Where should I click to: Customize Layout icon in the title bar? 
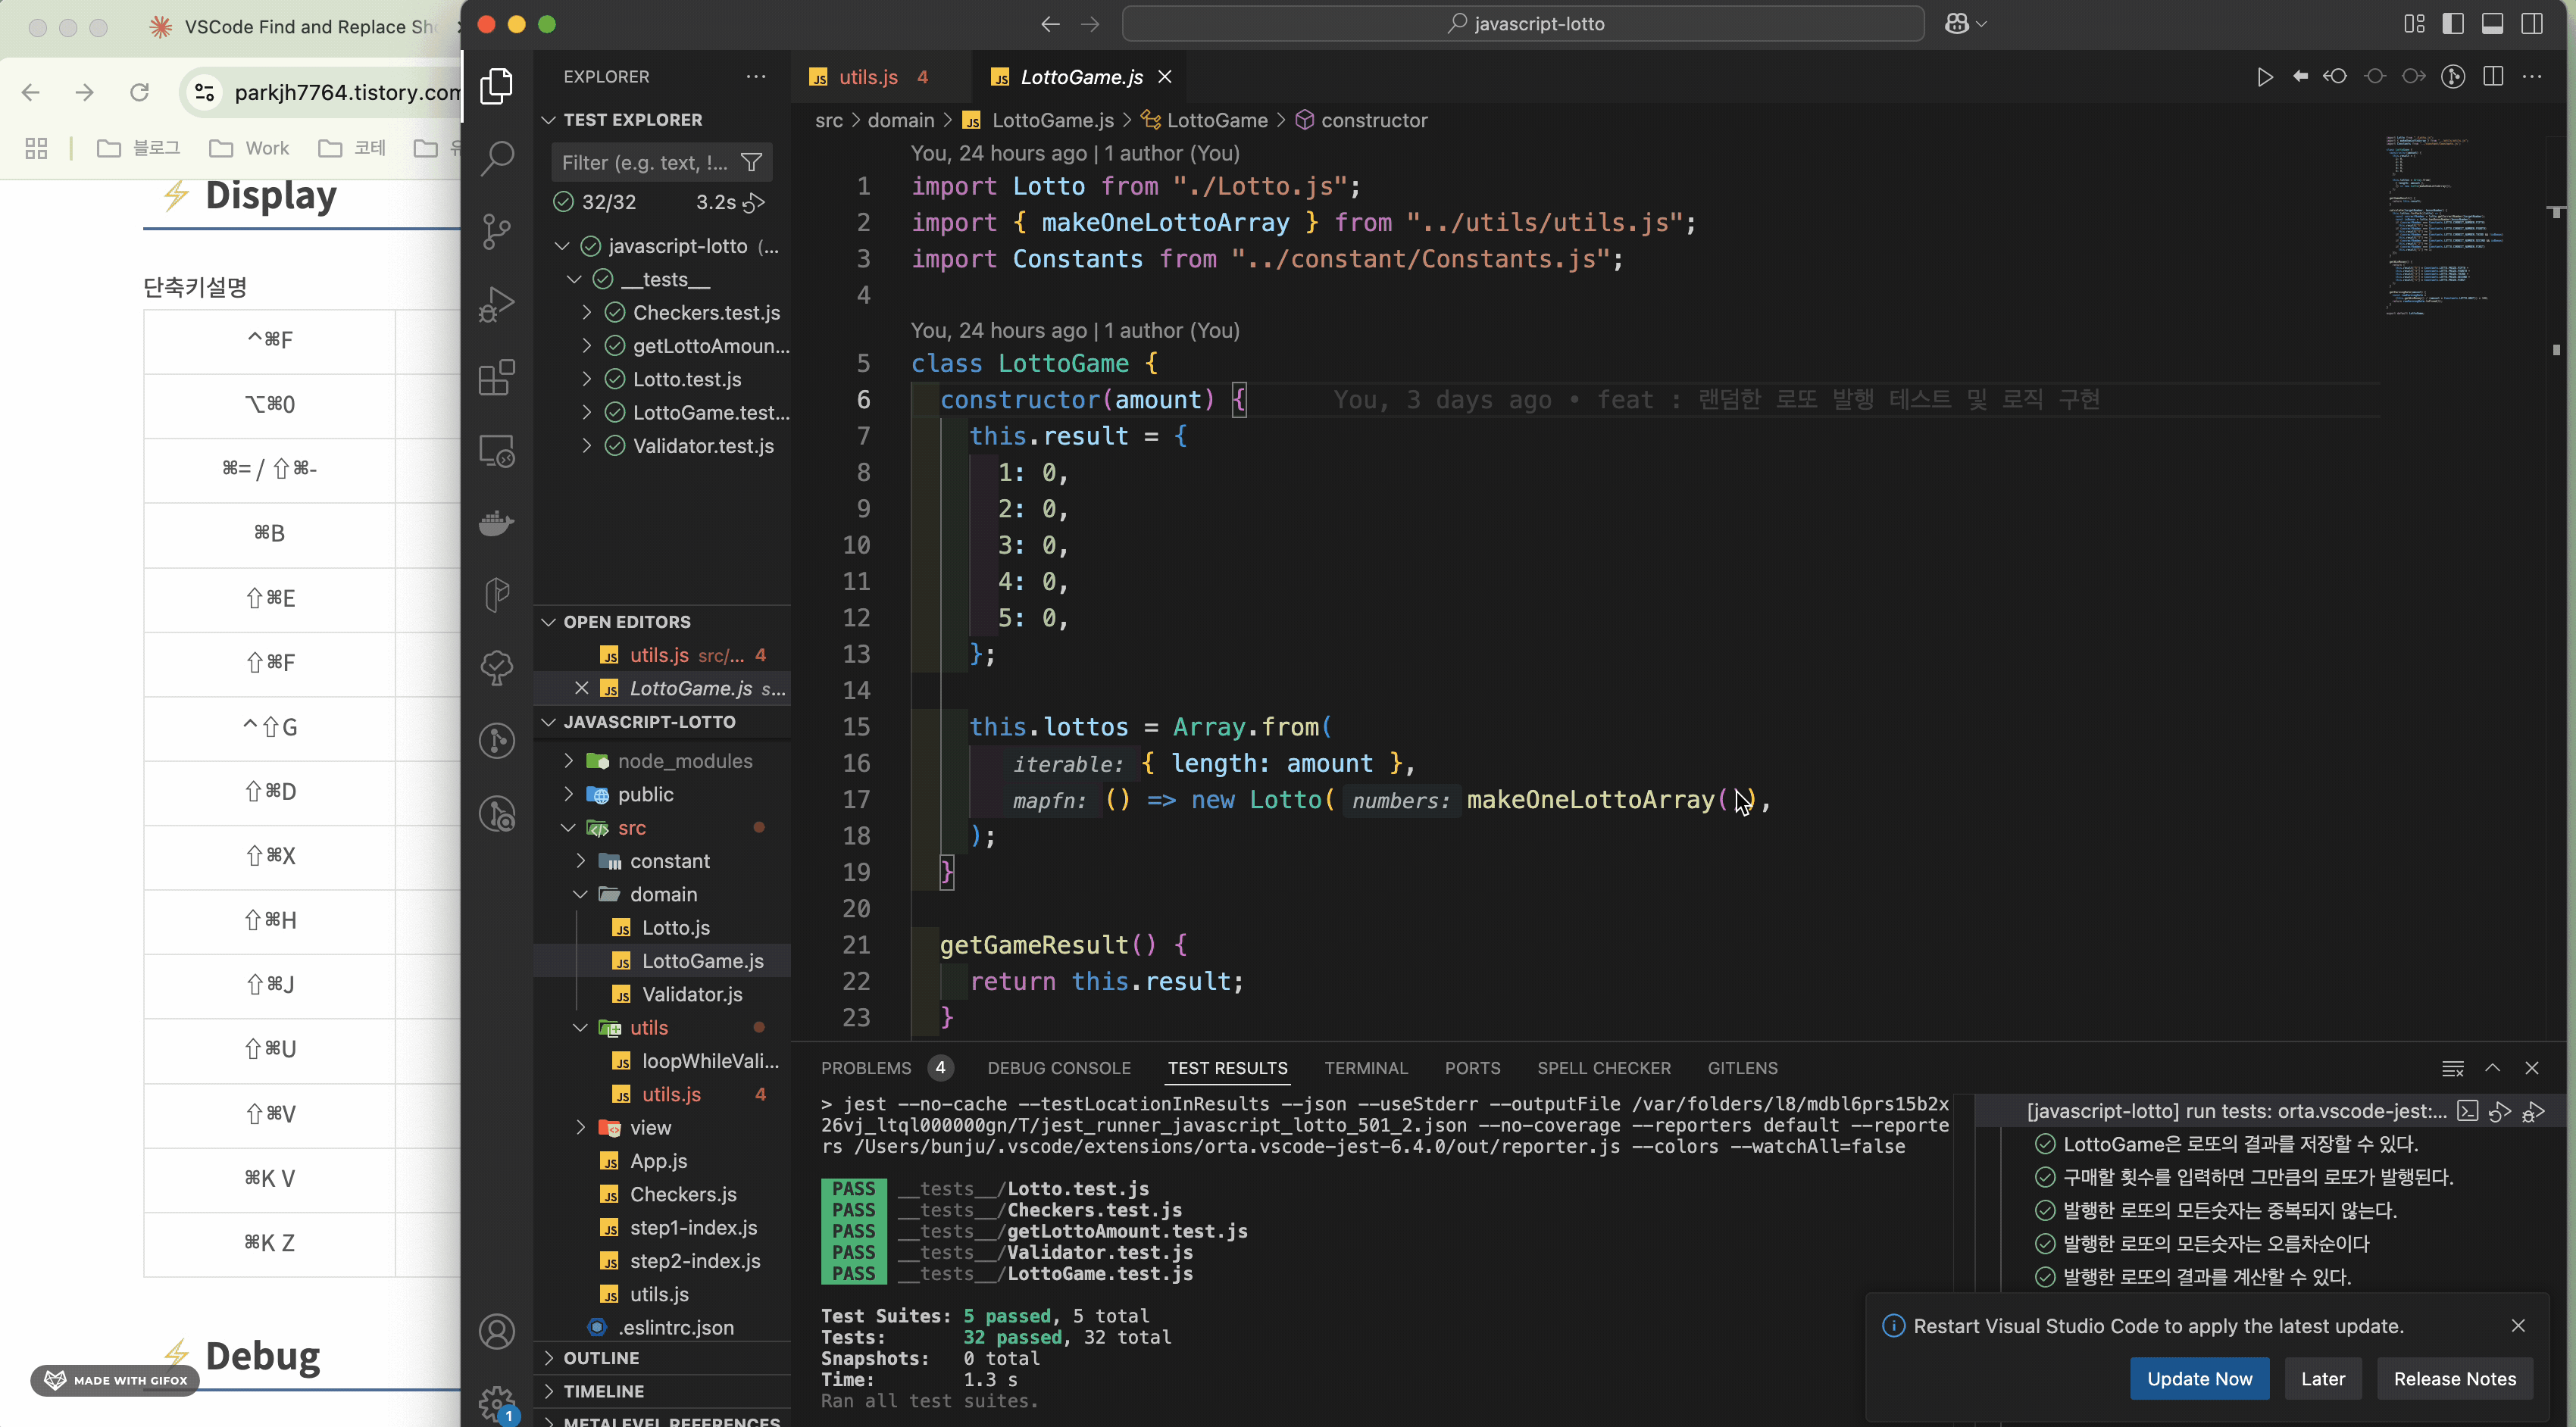pyautogui.click(x=2414, y=24)
